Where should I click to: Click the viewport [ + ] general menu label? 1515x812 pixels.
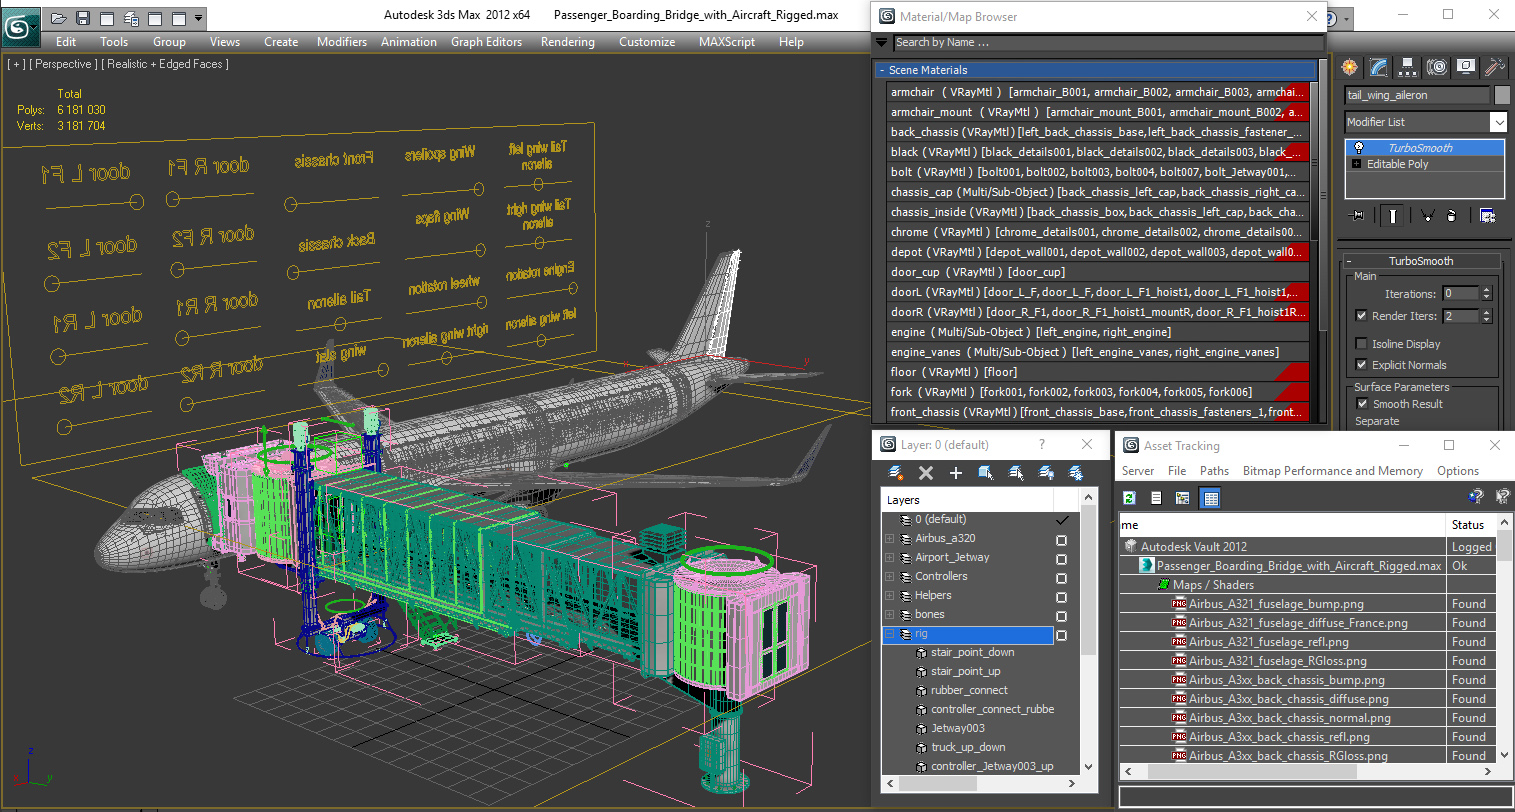tap(16, 64)
